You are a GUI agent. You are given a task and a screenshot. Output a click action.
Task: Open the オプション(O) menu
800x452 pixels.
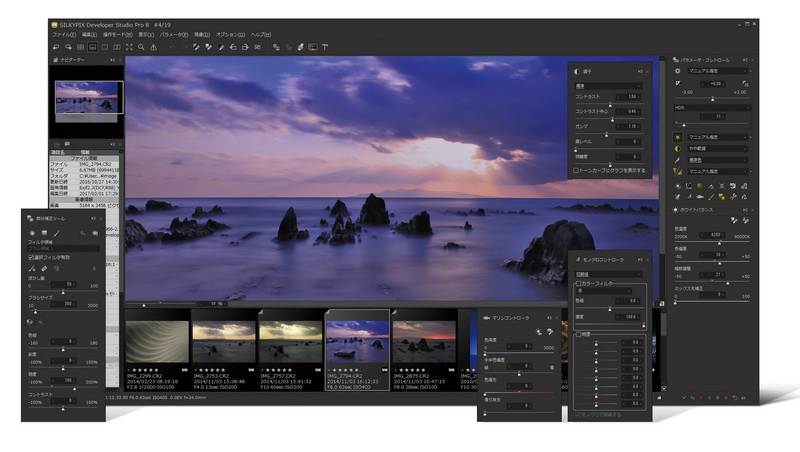230,34
